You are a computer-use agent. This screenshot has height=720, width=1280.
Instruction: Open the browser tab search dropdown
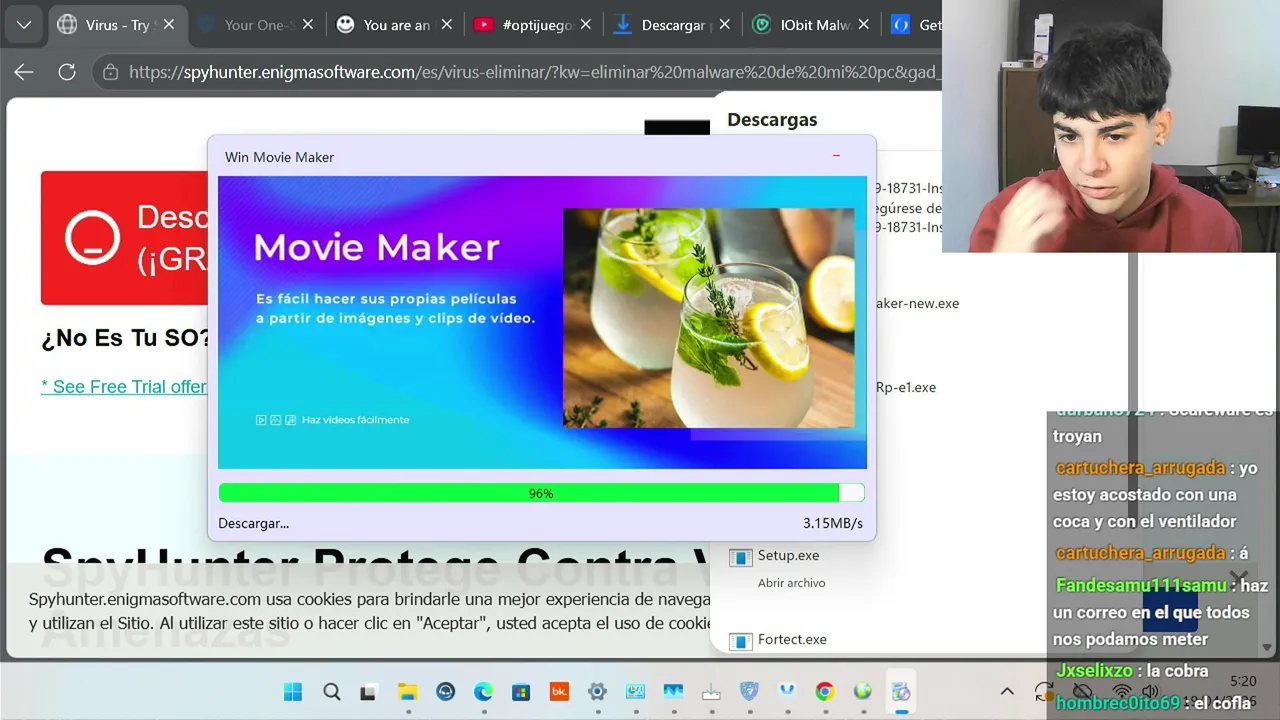click(x=24, y=25)
